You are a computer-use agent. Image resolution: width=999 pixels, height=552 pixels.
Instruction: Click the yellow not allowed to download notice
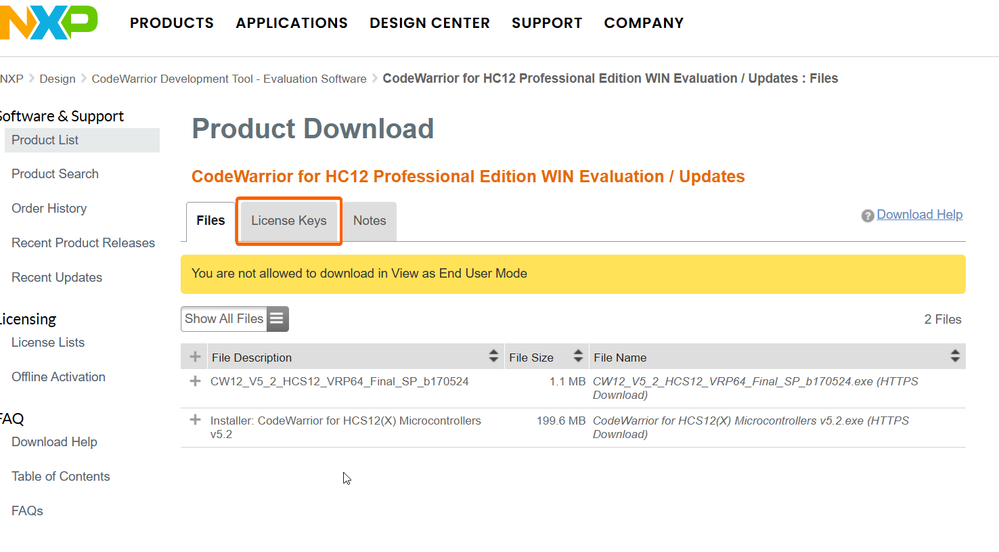click(x=573, y=274)
